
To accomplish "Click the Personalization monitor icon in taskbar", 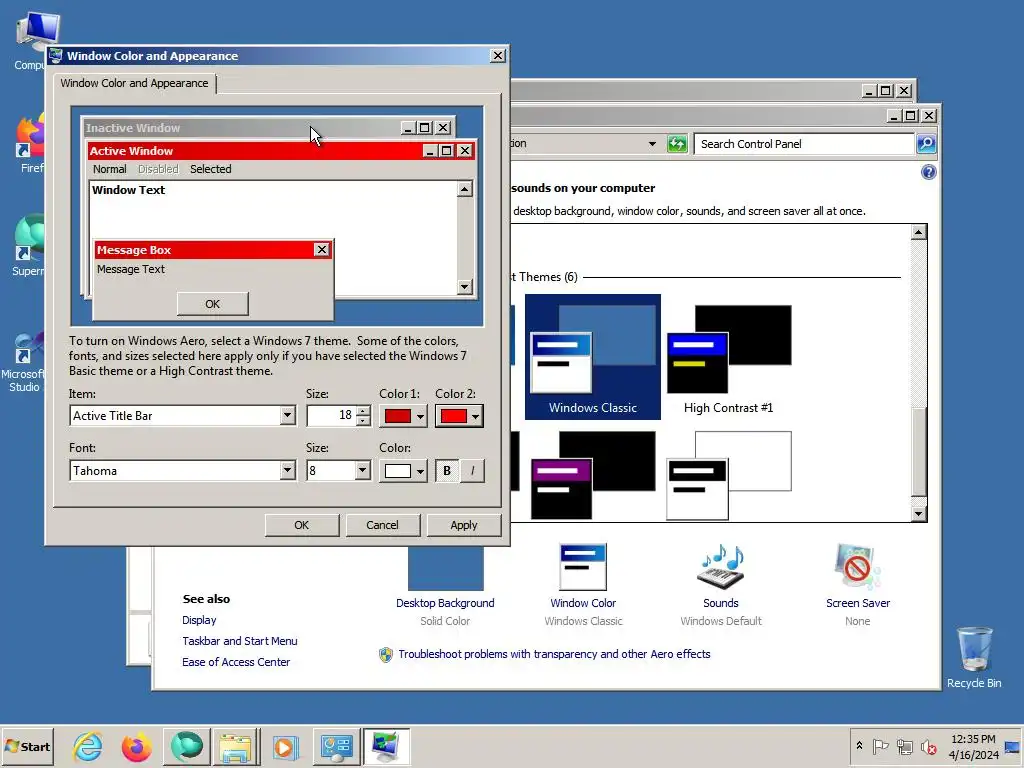I will click(386, 746).
